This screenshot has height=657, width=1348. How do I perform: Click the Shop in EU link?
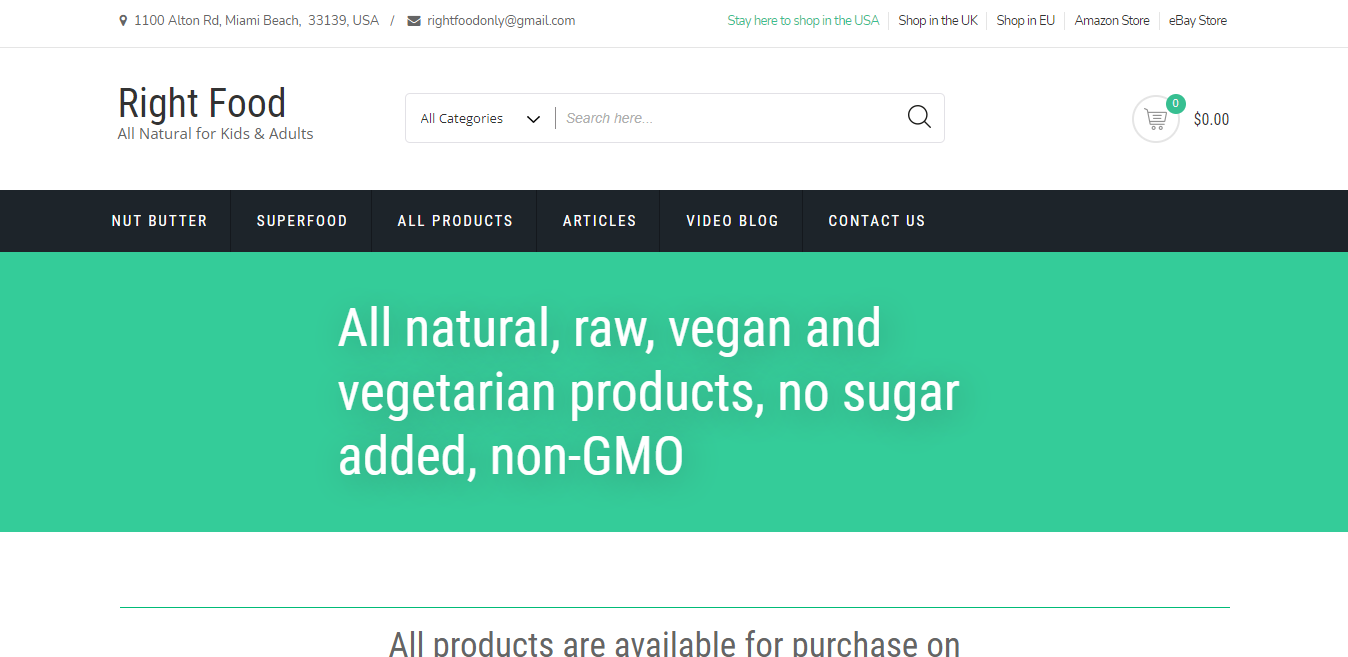tap(1025, 20)
